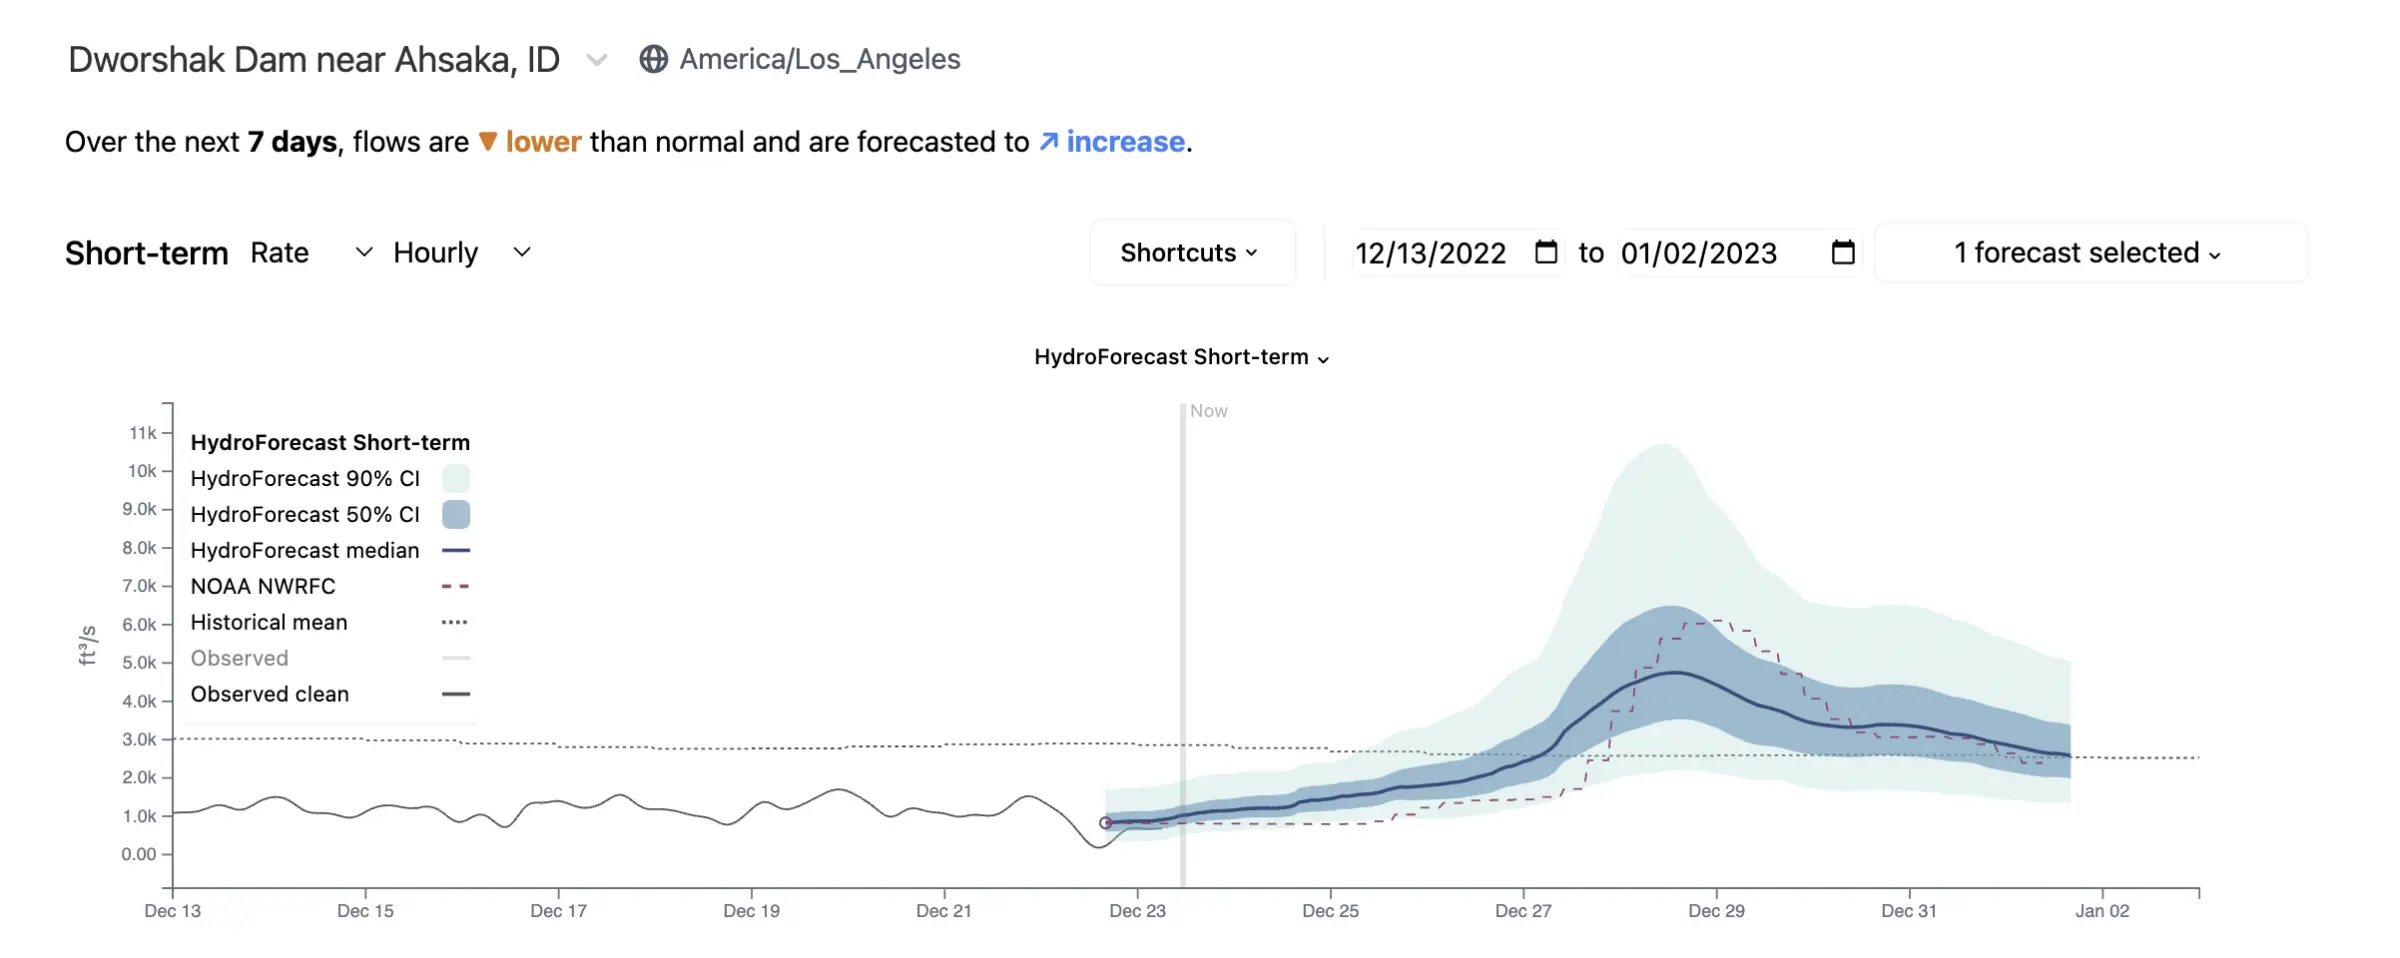Open the Shortcuts menu
Viewport: 2400px width, 958px height.
(1192, 253)
